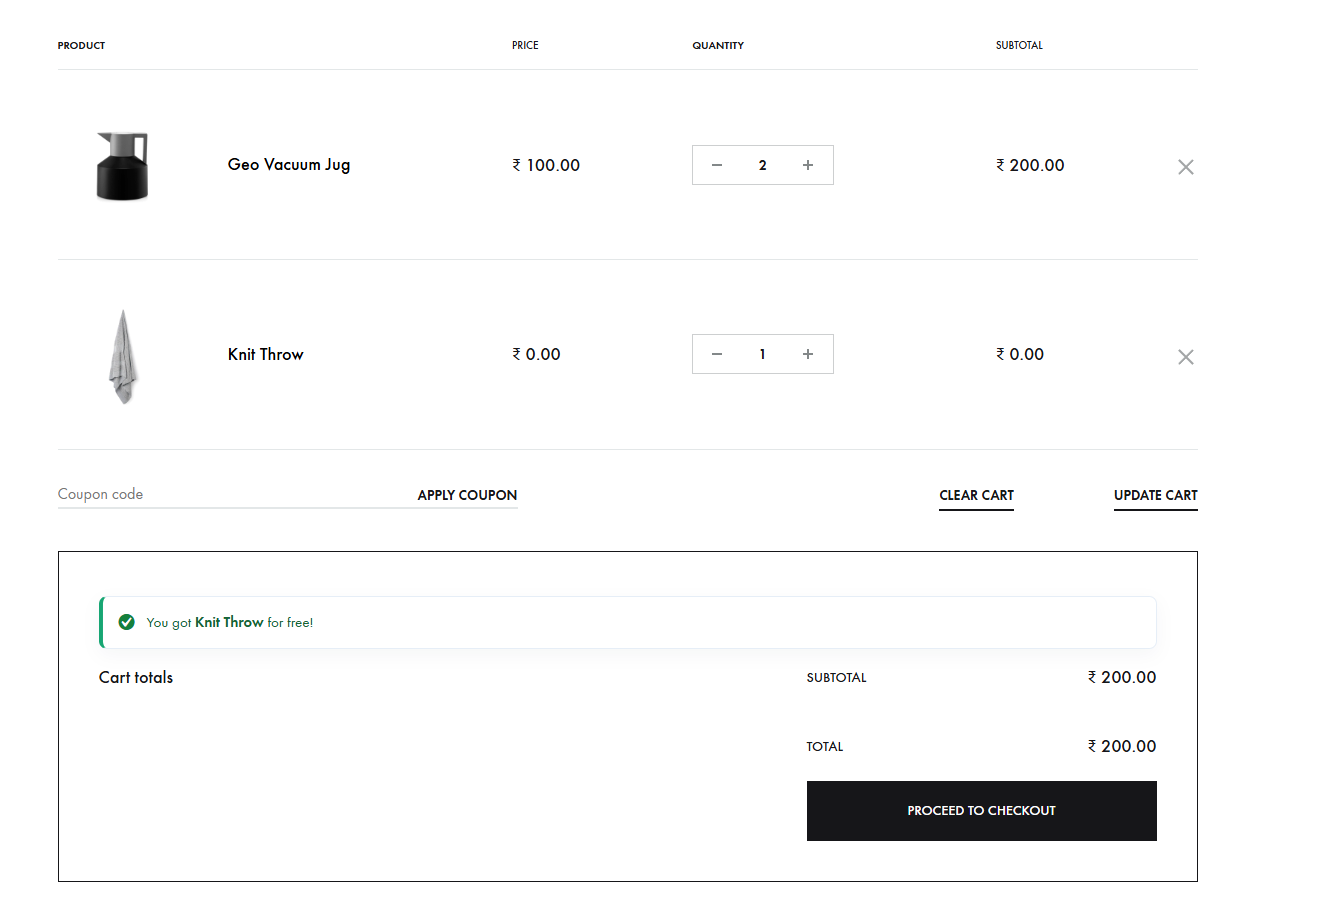Image resolution: width=1318 pixels, height=907 pixels.
Task: Select the Geo Vacuum Jug product name
Action: (x=288, y=164)
